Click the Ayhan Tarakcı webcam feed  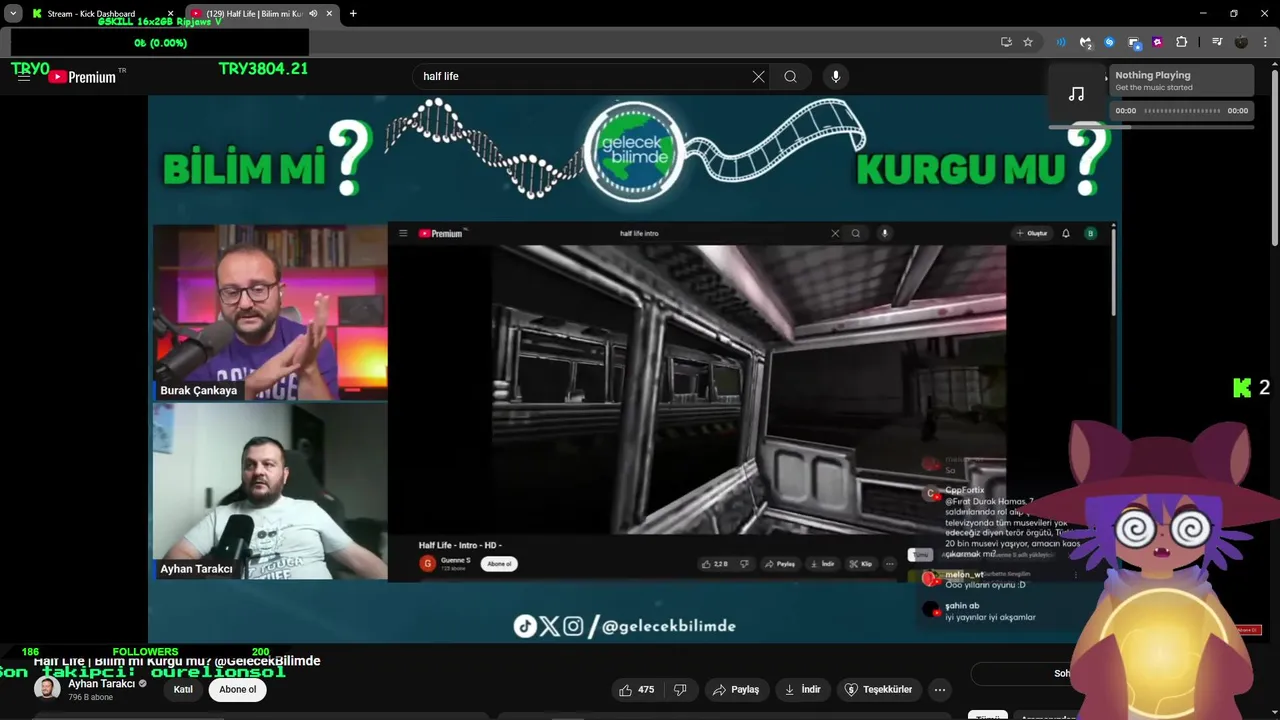(x=270, y=491)
